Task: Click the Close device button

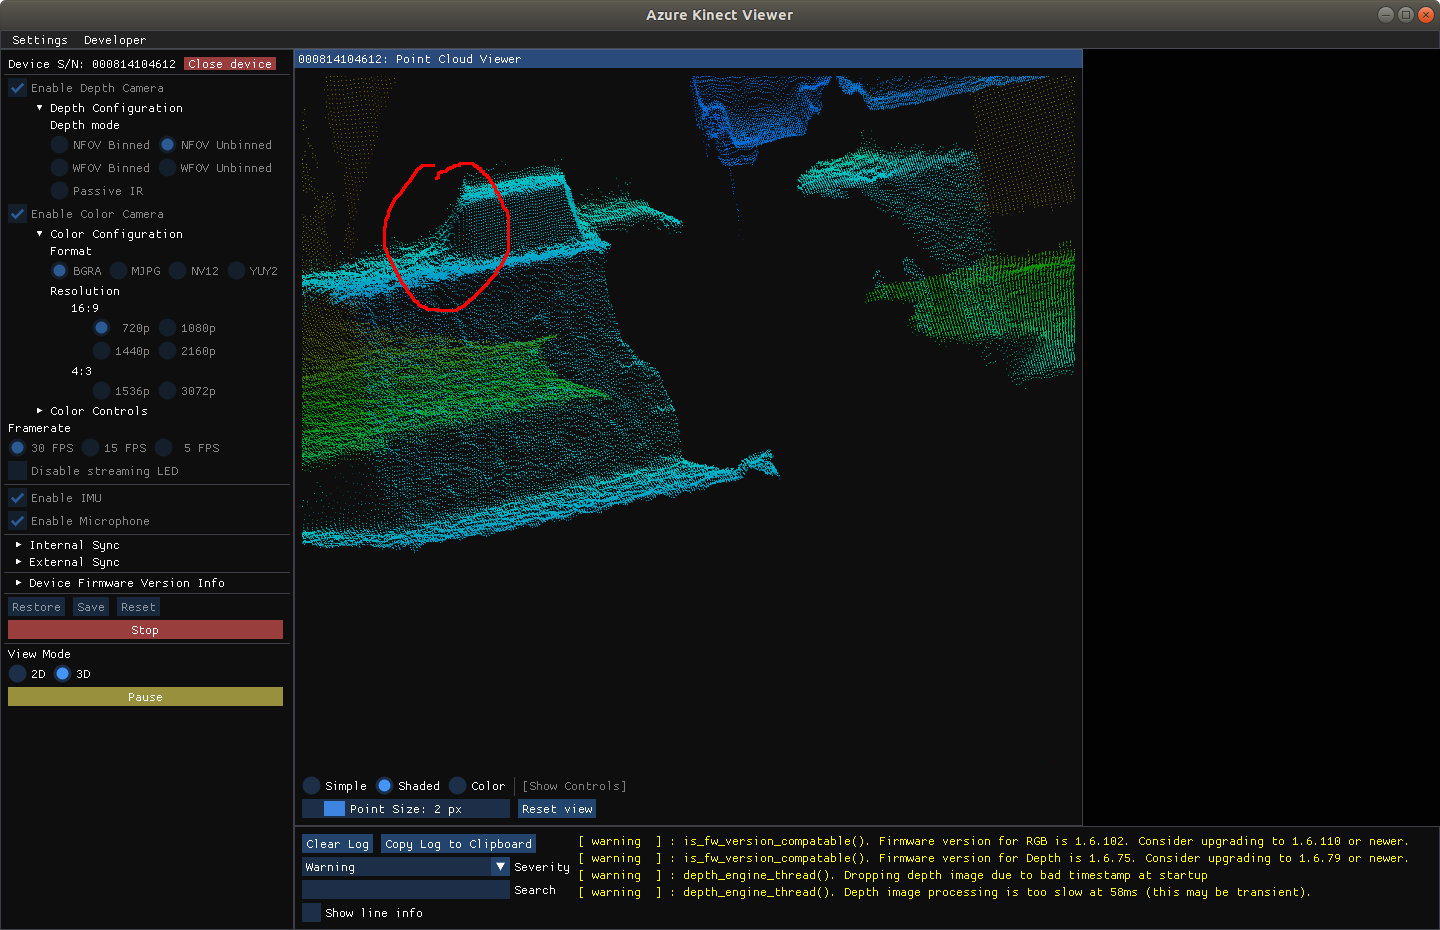Action: coord(230,64)
